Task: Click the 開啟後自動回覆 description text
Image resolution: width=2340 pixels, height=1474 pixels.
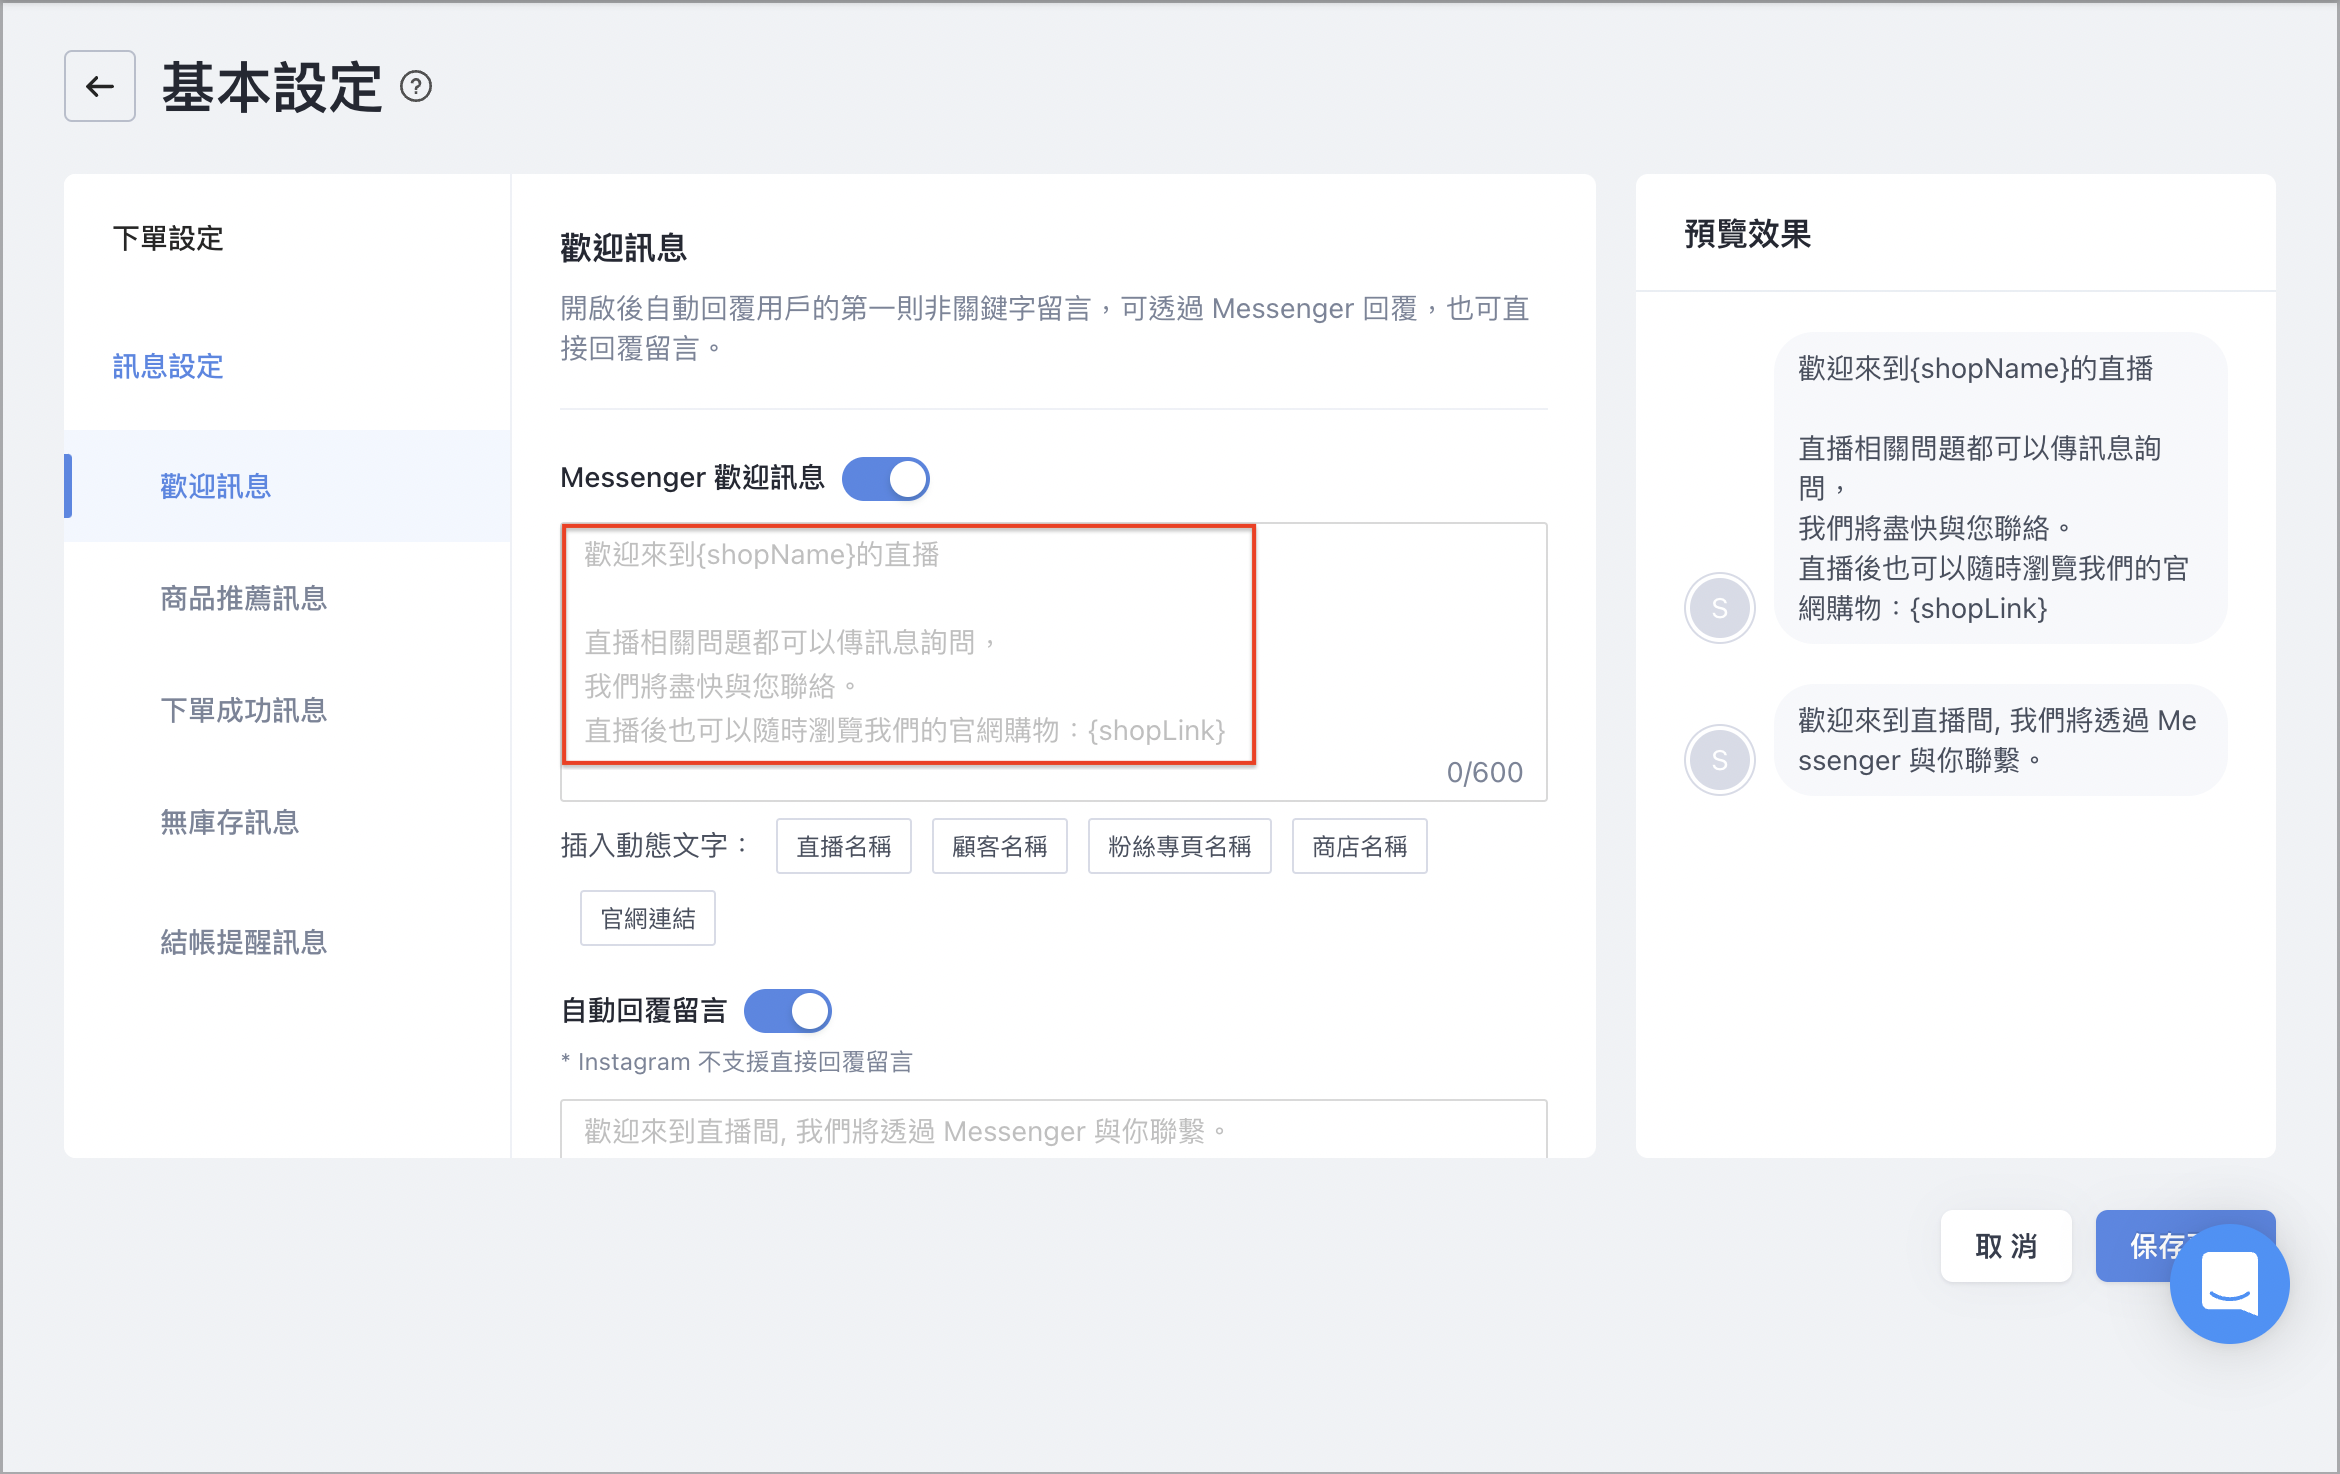Action: (x=1045, y=328)
